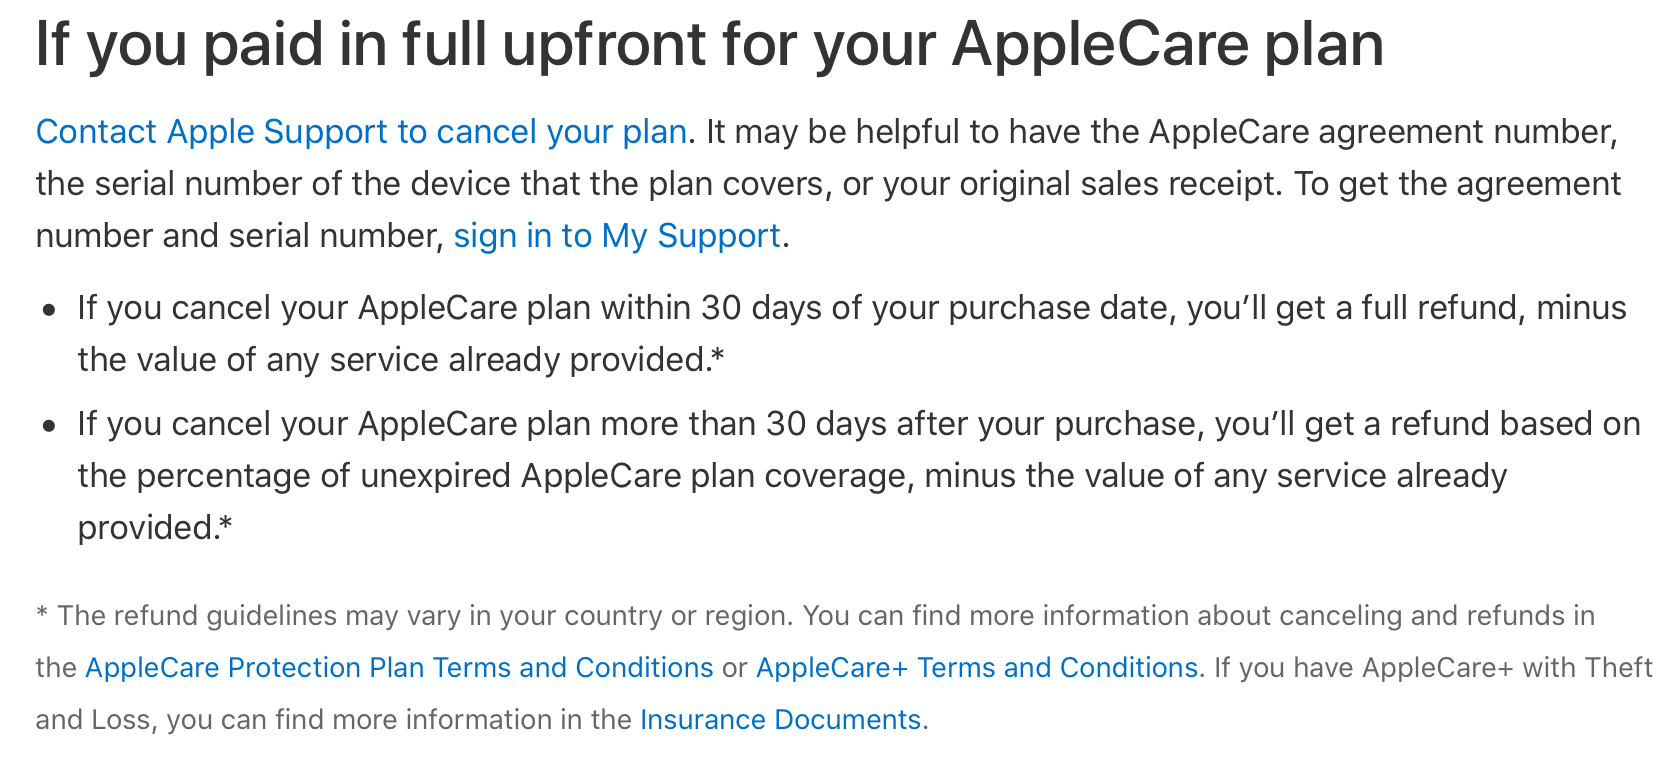Click the word AppleCare in the heading
Viewport: 1680px width, 770px height.
[1098, 45]
